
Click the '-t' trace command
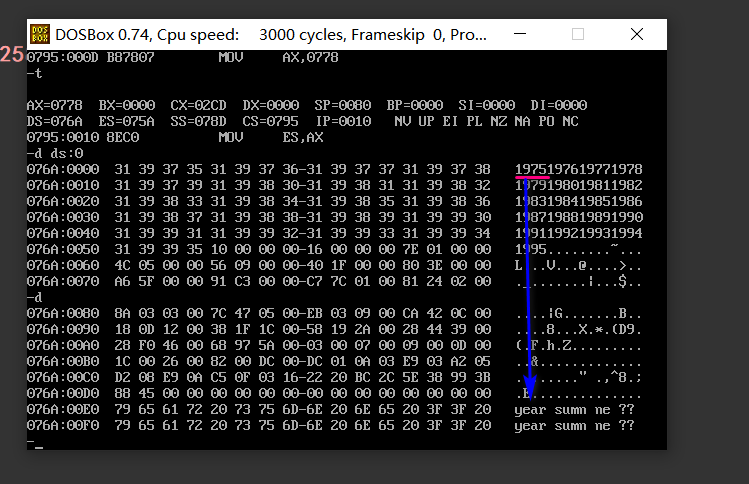coord(34,74)
